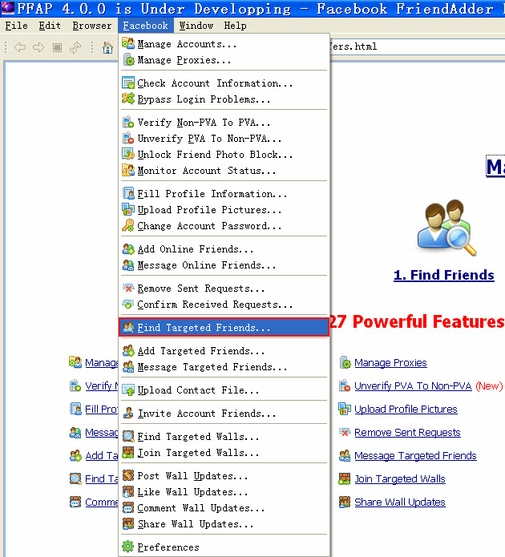Select Add Online Friends... entry
The height and width of the screenshot is (557, 505).
(224, 249)
